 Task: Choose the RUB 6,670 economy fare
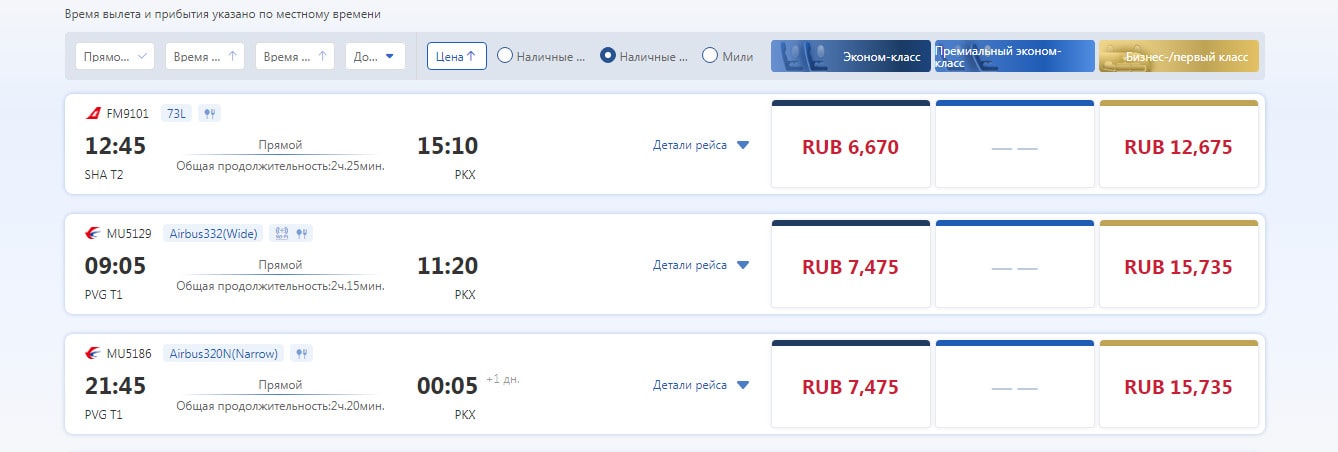[x=850, y=147]
